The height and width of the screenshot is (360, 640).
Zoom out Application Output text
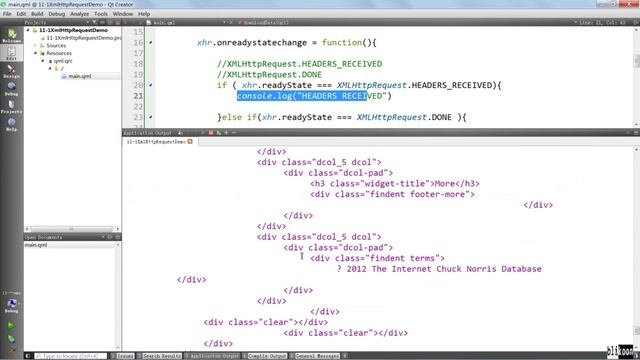[x=234, y=133]
